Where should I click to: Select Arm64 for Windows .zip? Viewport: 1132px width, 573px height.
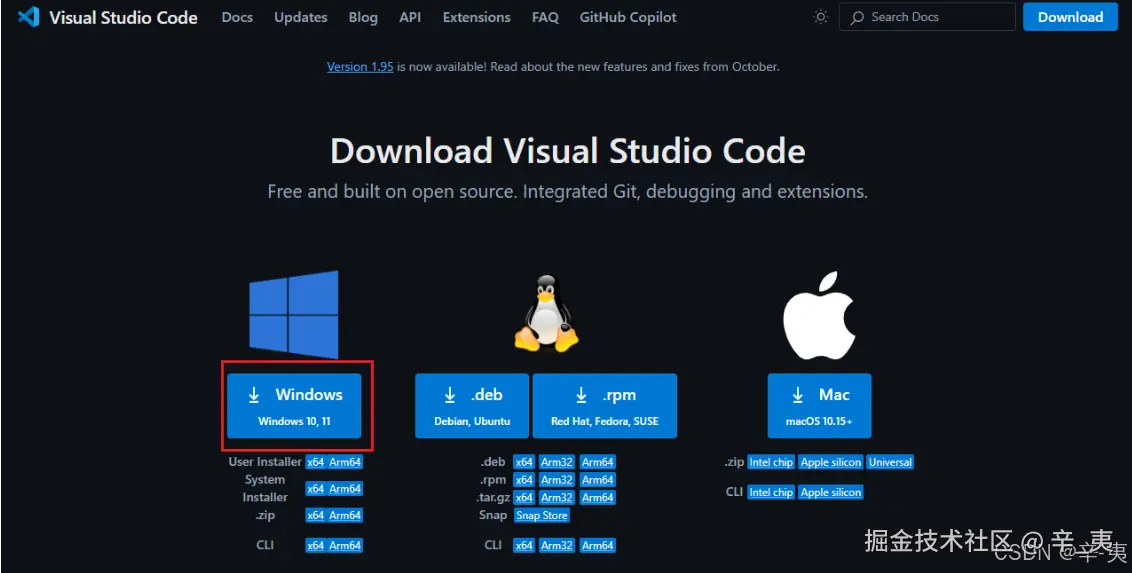coord(345,515)
